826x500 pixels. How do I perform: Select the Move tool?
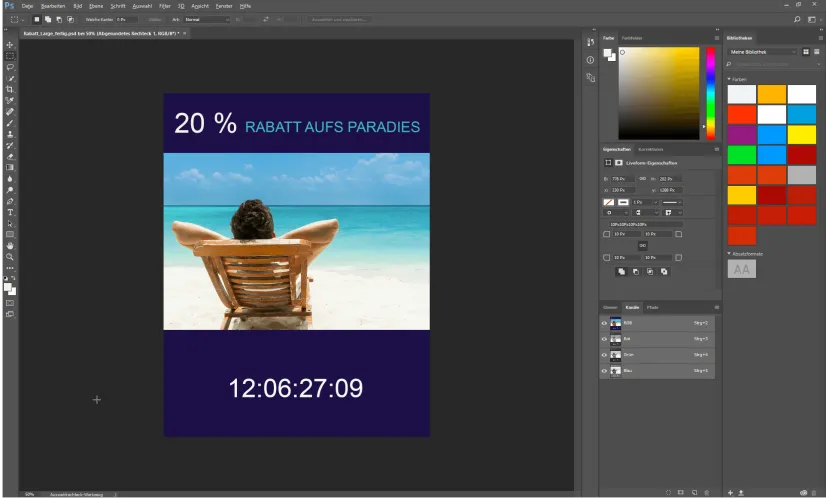click(9, 45)
